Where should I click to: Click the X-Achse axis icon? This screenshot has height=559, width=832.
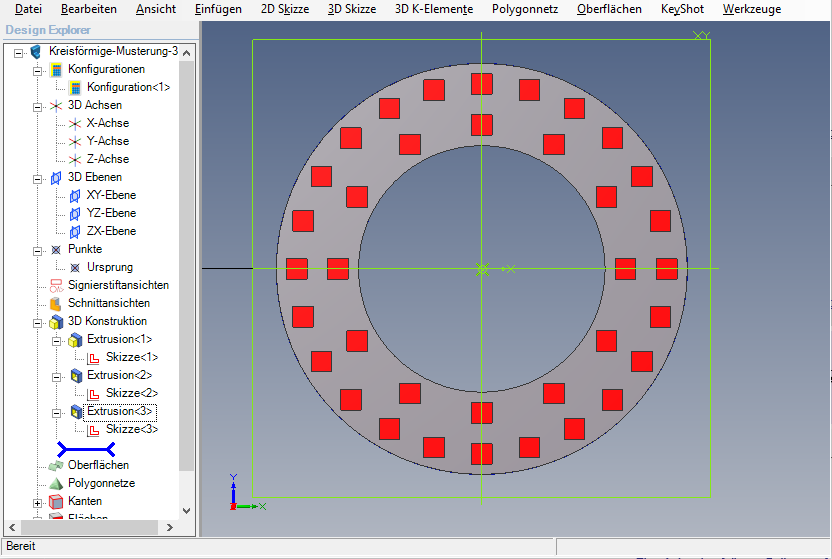[75, 124]
